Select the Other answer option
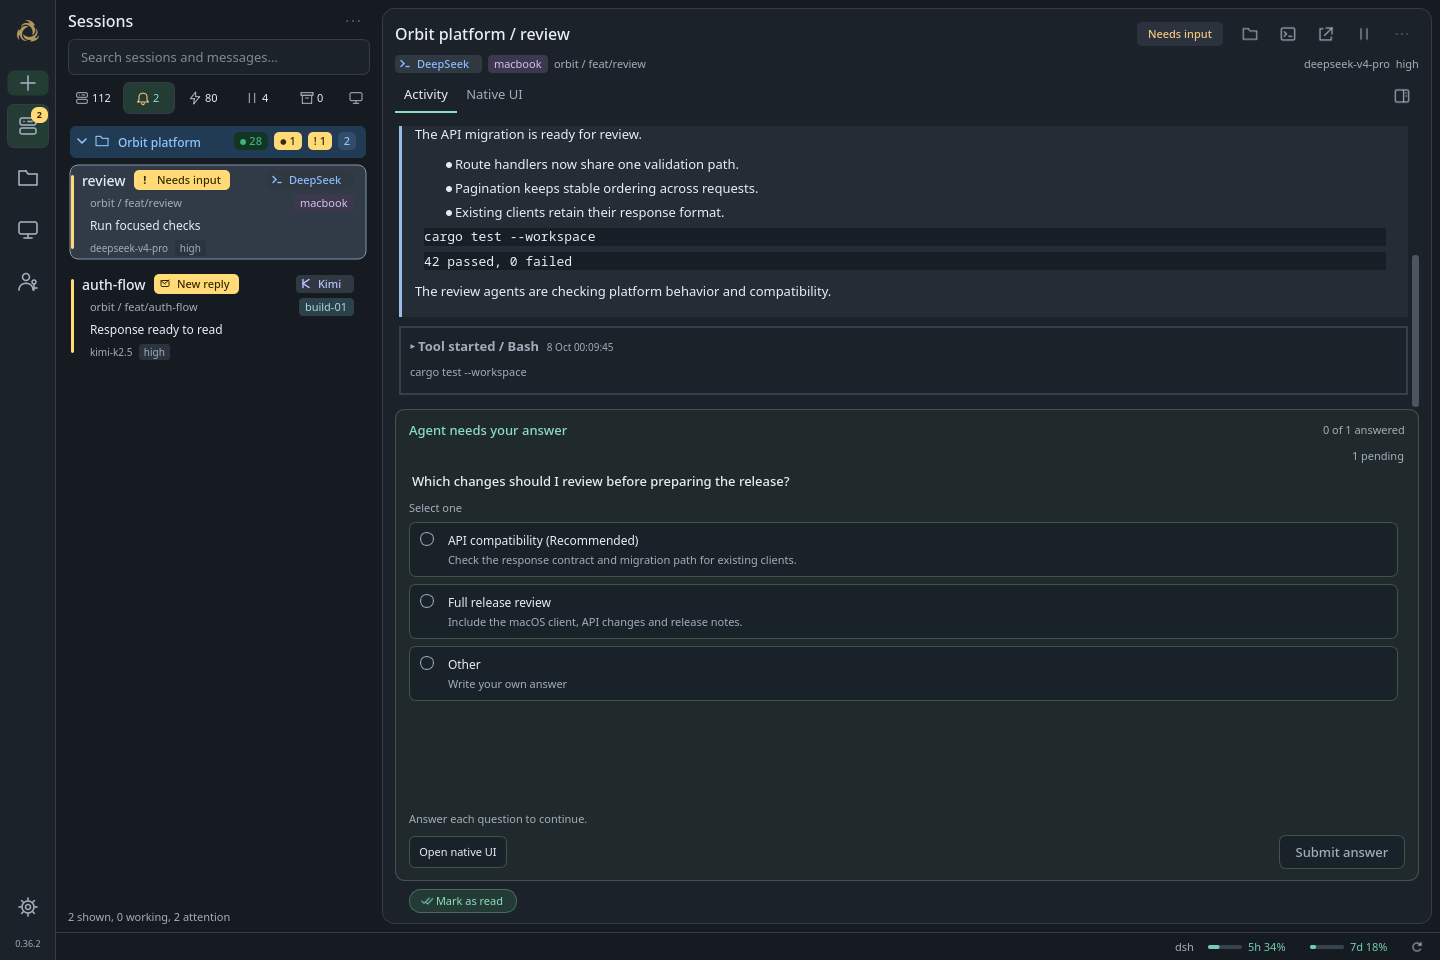This screenshot has height=960, width=1440. (x=903, y=673)
